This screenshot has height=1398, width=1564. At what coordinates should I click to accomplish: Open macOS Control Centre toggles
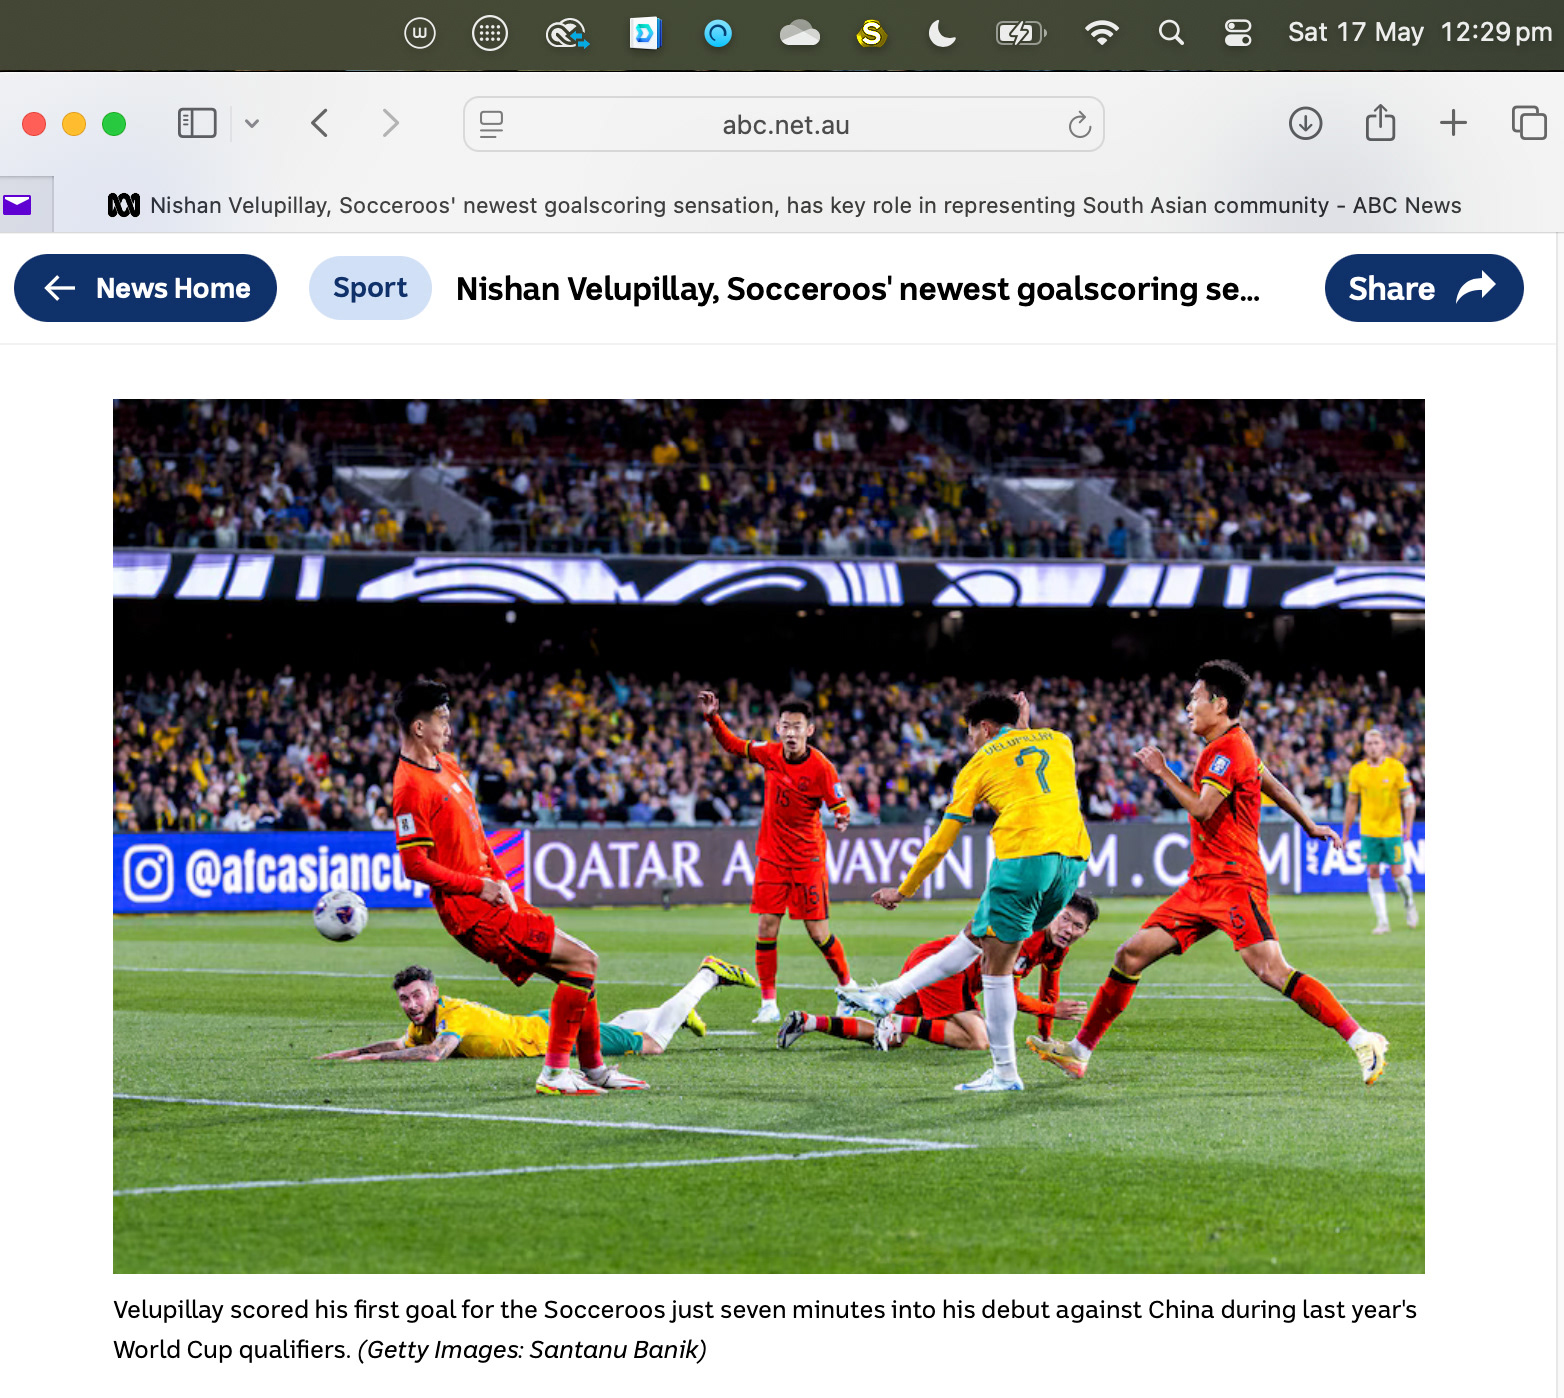coord(1238,34)
